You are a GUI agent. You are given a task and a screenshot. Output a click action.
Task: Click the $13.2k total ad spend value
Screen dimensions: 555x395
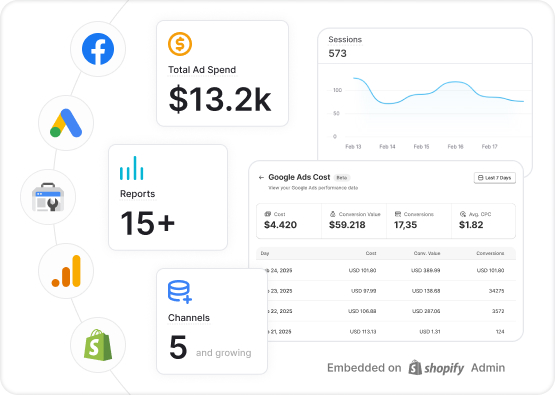[x=220, y=99]
